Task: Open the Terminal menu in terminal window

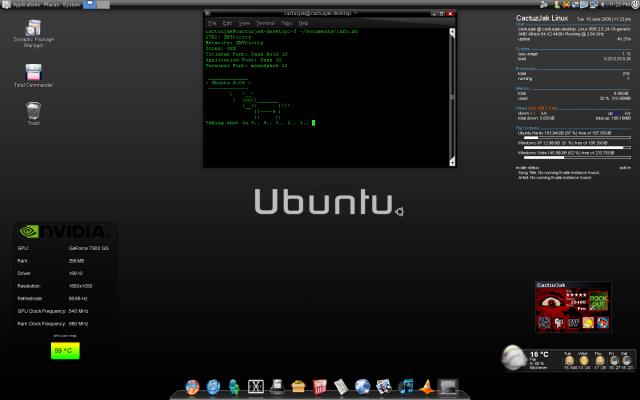Action: coord(265,23)
